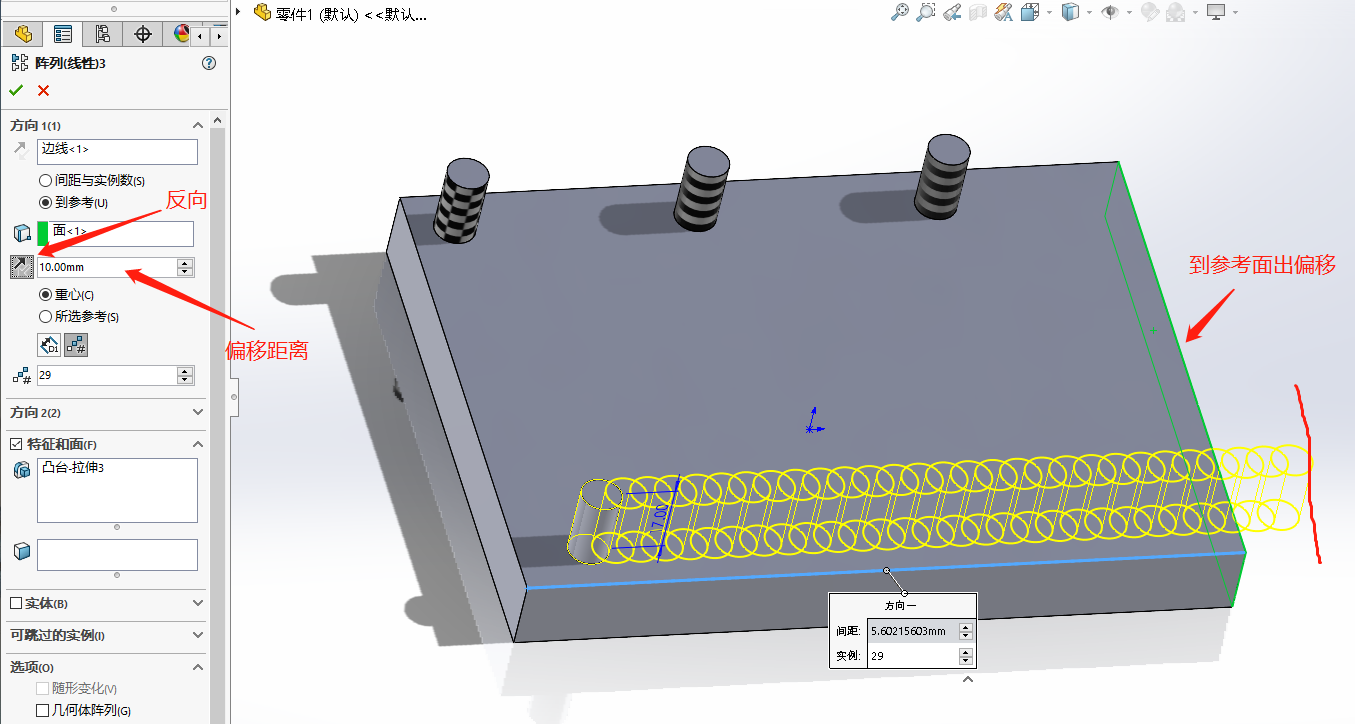Click the Hide/Show Items eye icon
1355x724 pixels.
1111,12
